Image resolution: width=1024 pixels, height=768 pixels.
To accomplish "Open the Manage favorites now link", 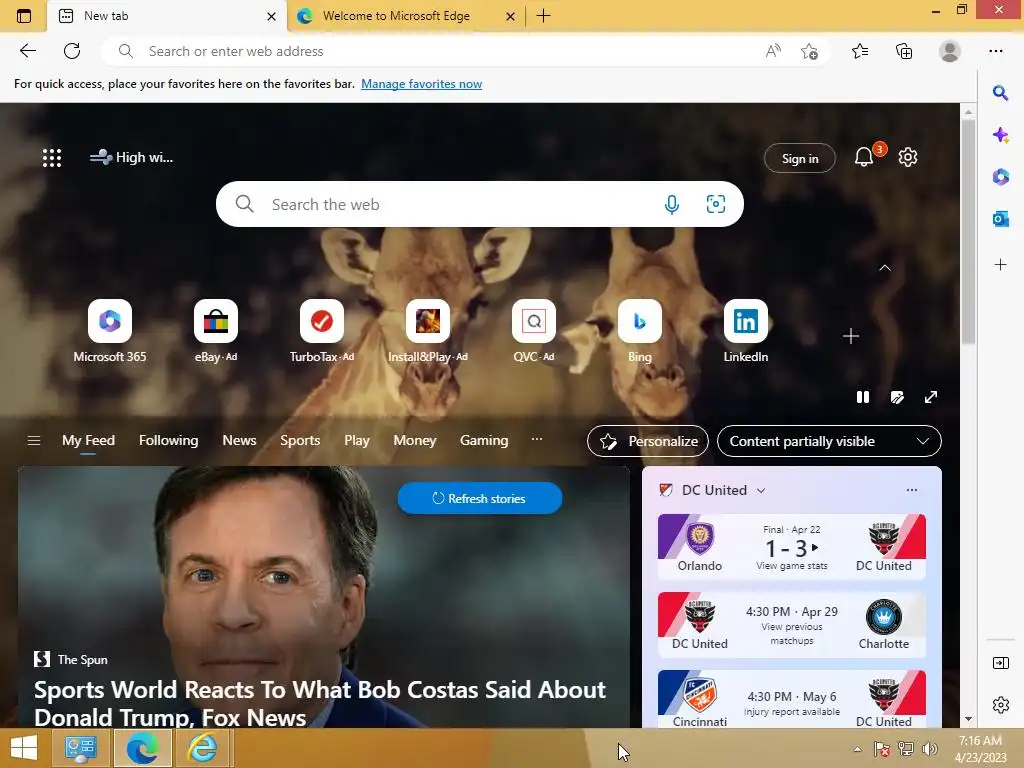I will pyautogui.click(x=421, y=84).
